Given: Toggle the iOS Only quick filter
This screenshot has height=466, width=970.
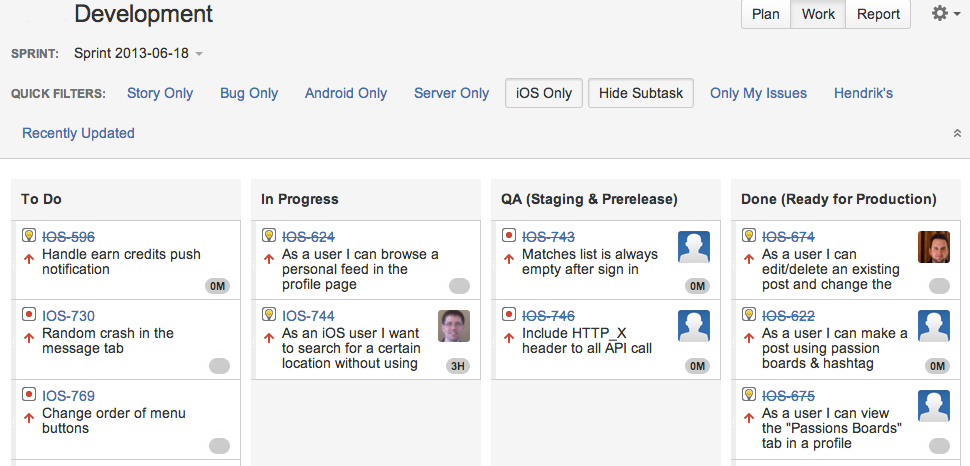Looking at the screenshot, I should pyautogui.click(x=544, y=93).
